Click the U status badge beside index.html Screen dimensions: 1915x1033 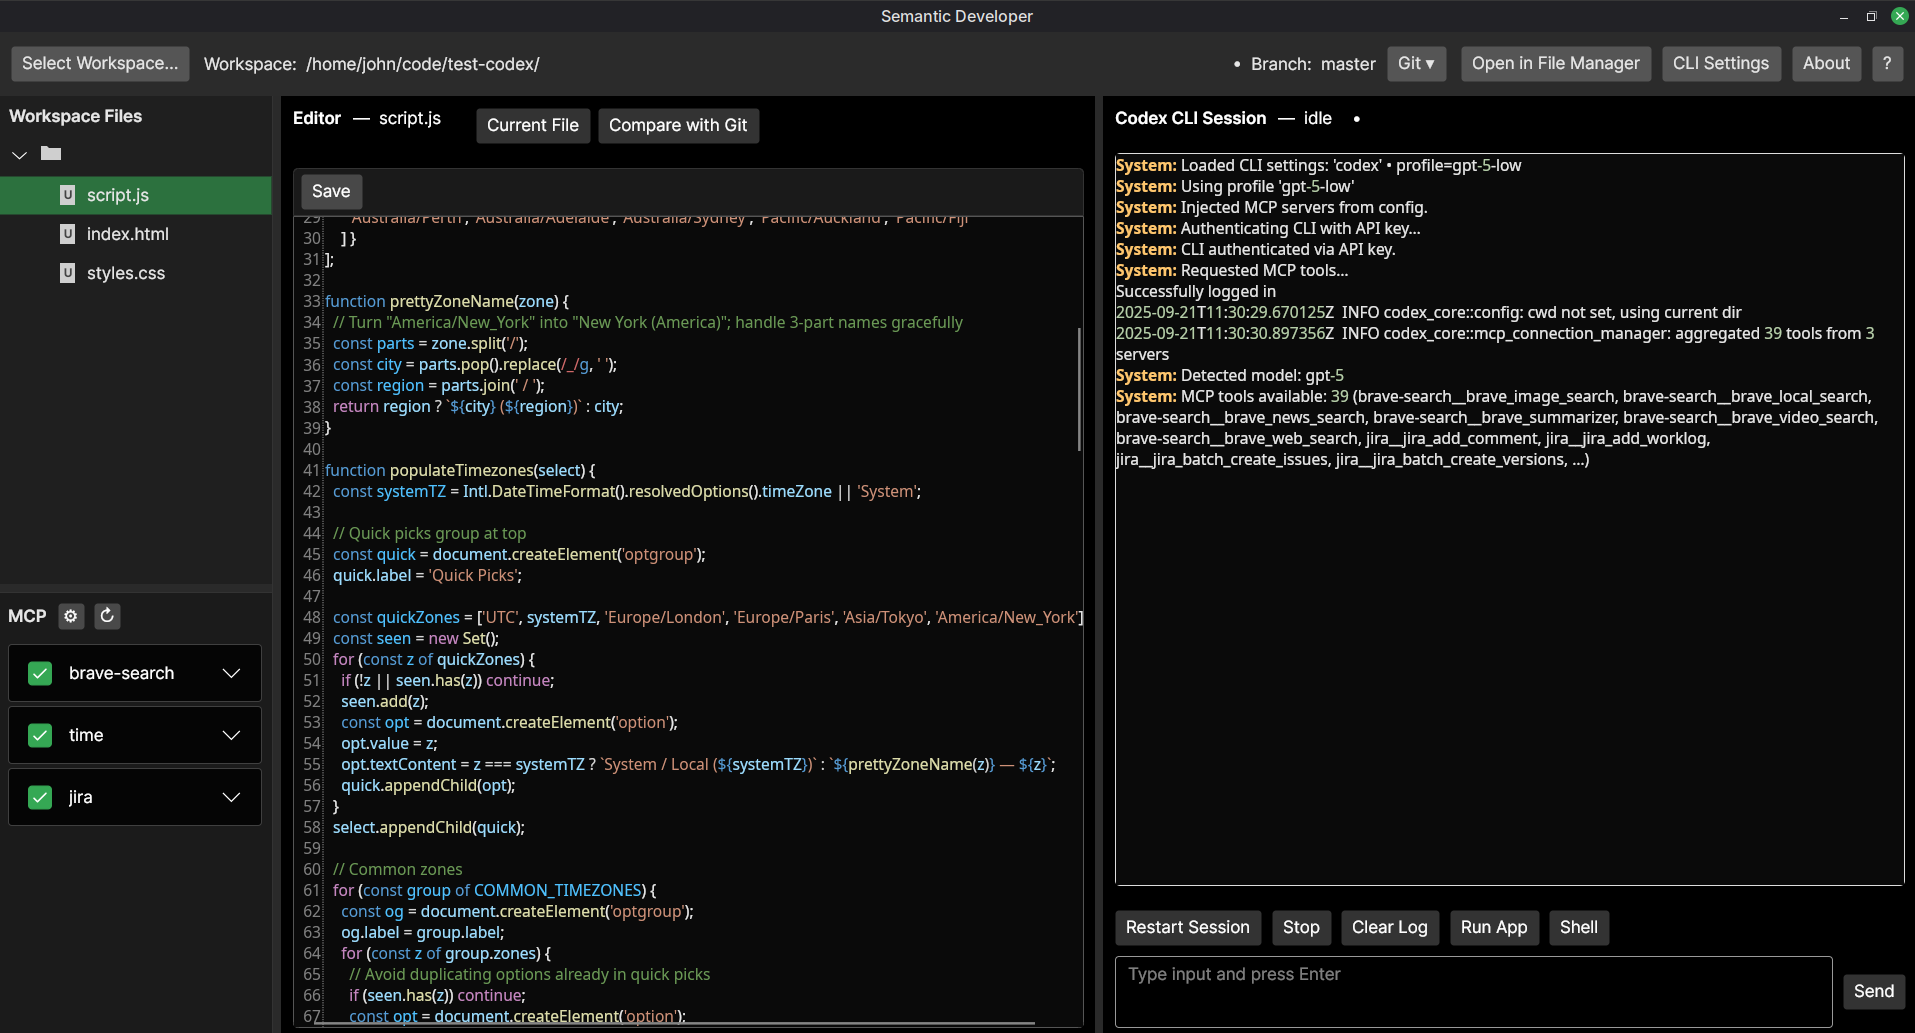point(67,233)
